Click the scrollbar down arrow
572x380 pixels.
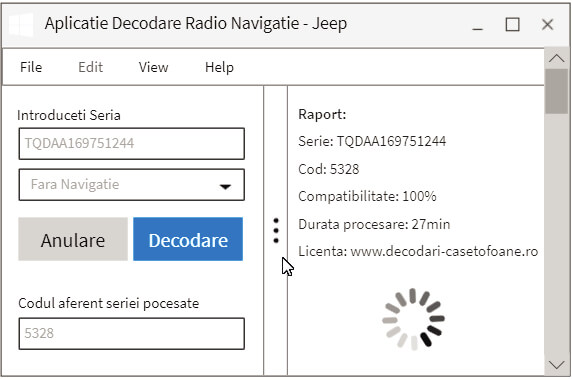(556, 365)
